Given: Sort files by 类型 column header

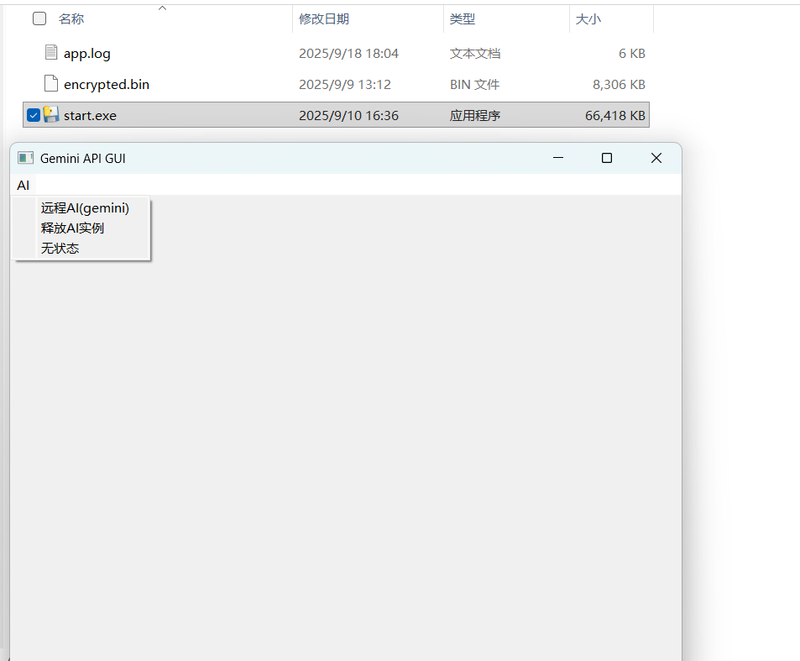Looking at the screenshot, I should (x=462, y=19).
